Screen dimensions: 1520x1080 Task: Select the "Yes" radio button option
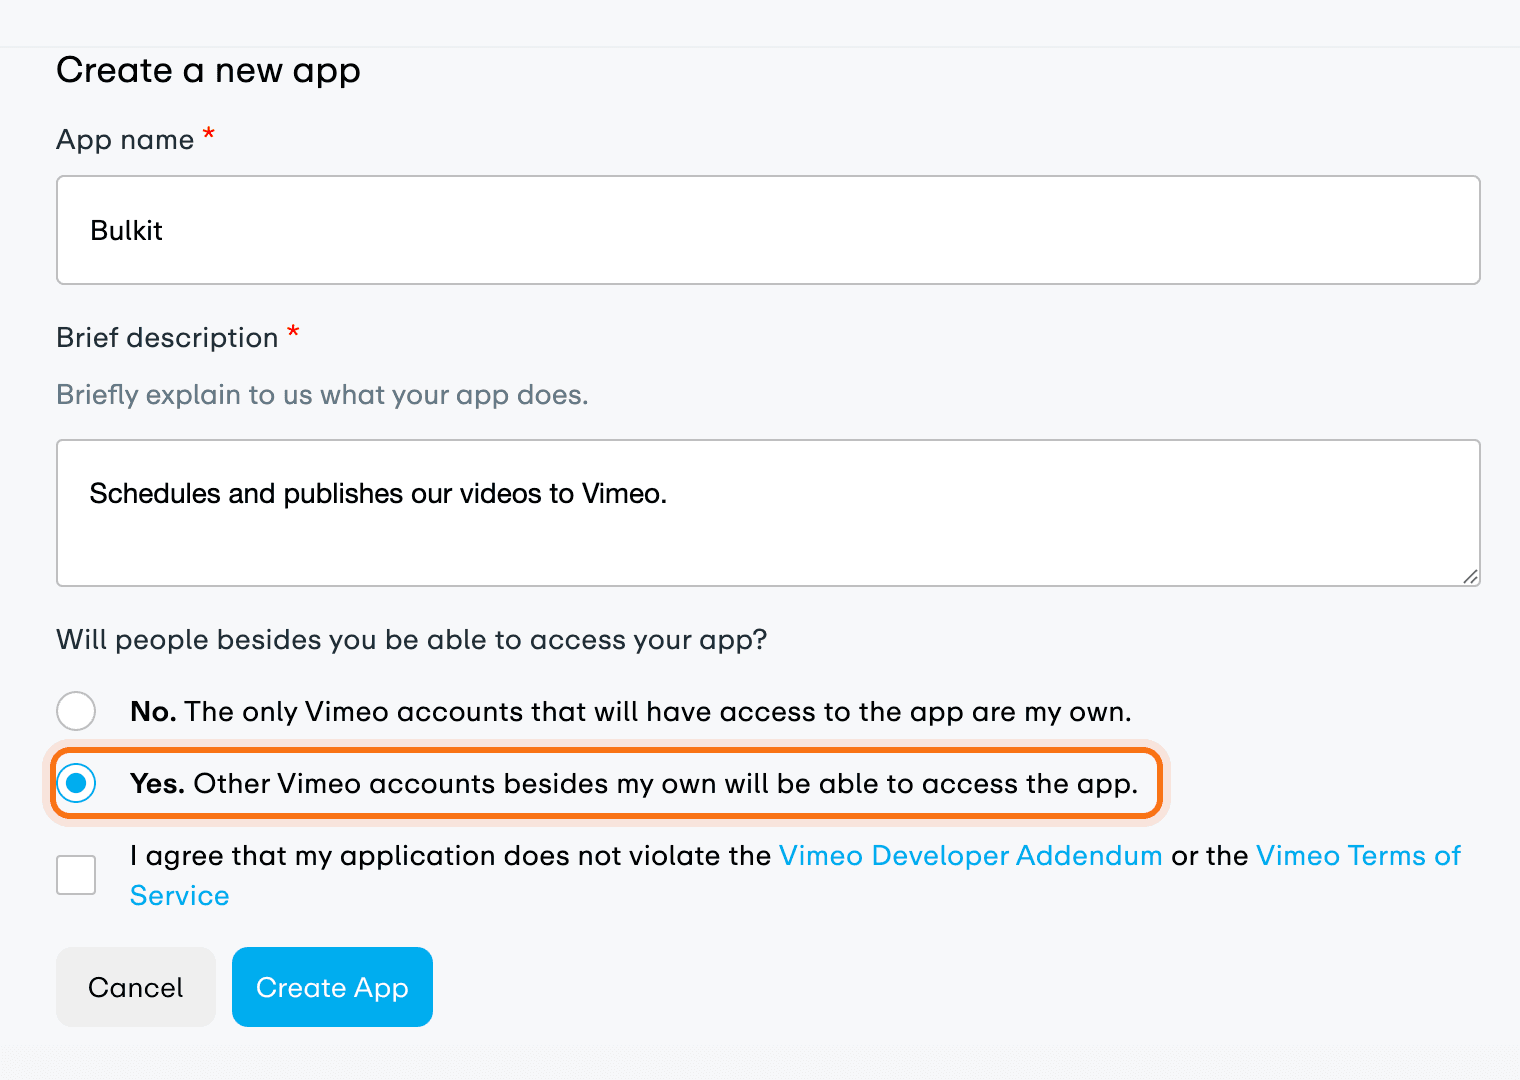click(76, 783)
